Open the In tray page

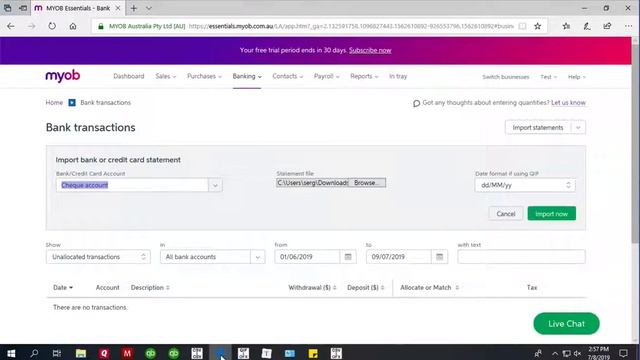[398, 76]
